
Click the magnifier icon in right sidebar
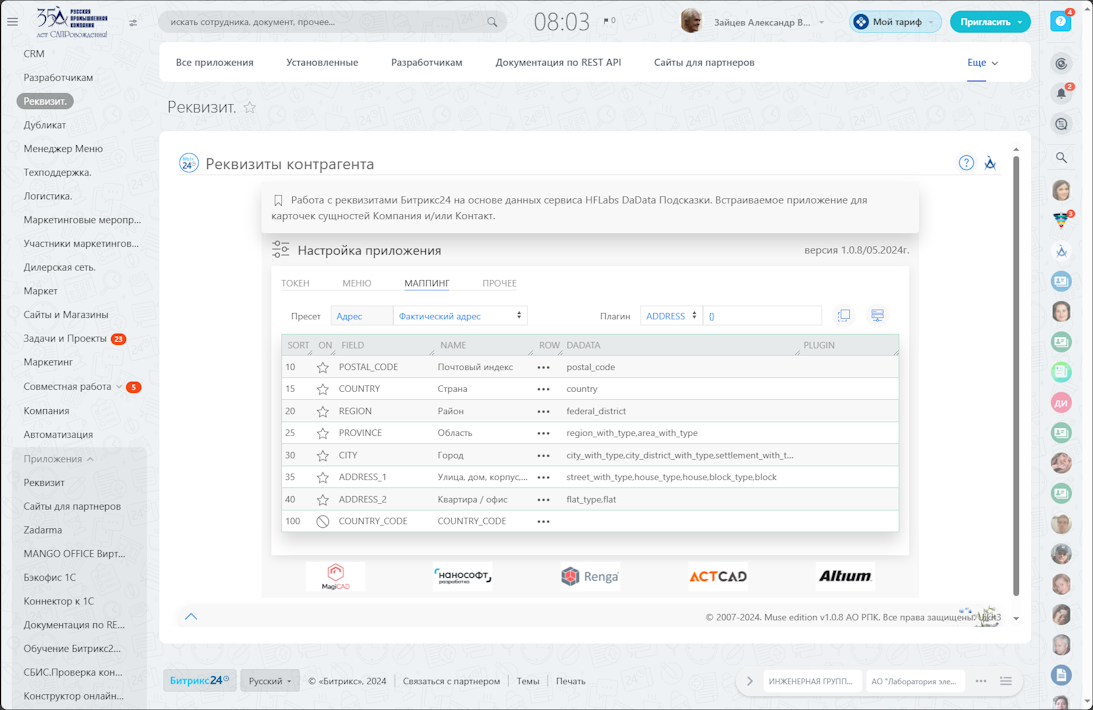tap(1061, 158)
